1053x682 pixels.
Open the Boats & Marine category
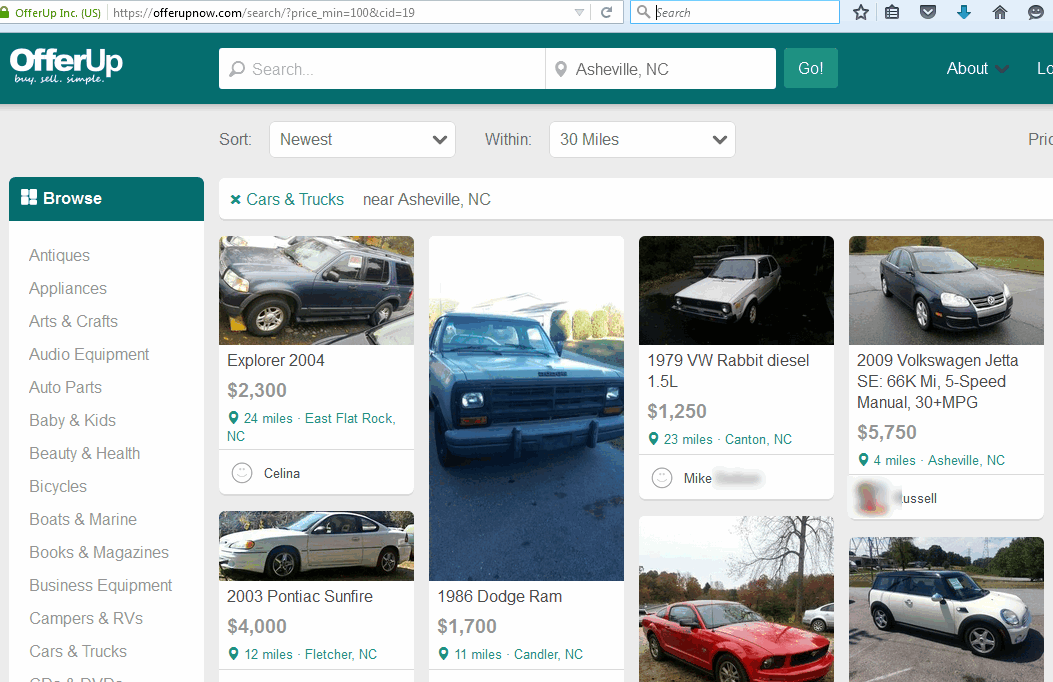coord(83,519)
